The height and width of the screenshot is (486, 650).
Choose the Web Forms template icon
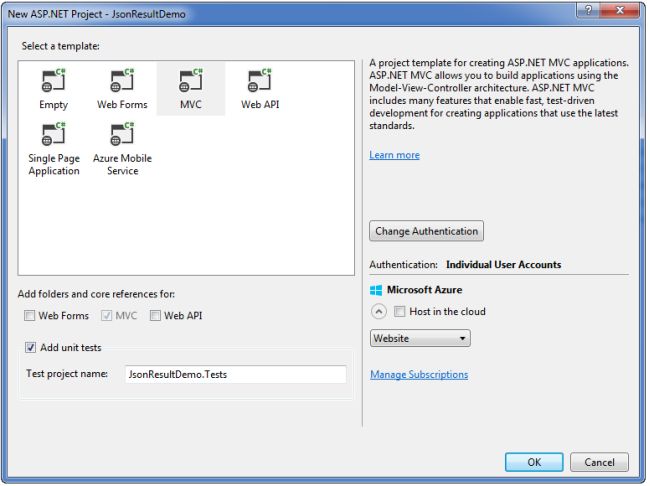[x=122, y=80]
